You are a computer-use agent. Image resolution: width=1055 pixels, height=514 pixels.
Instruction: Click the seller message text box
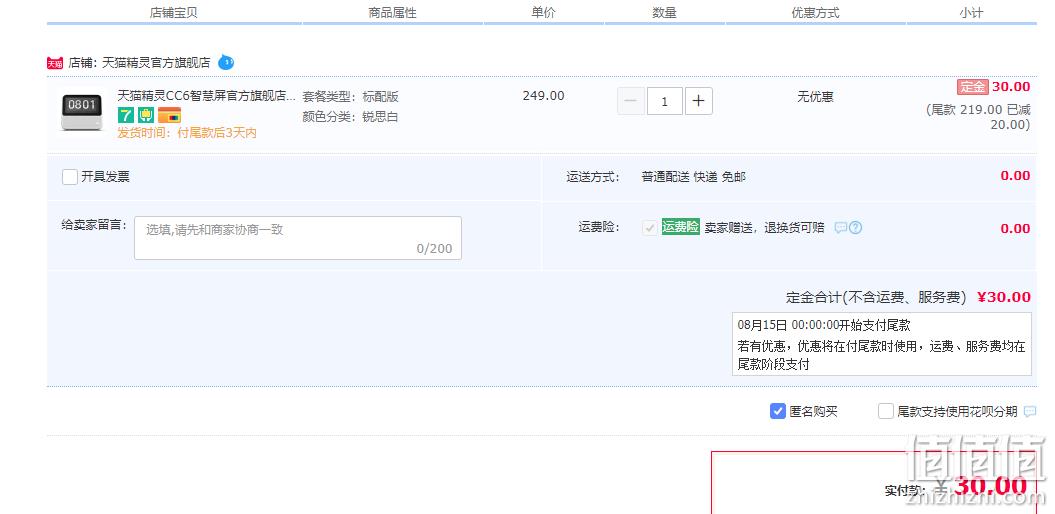click(298, 238)
